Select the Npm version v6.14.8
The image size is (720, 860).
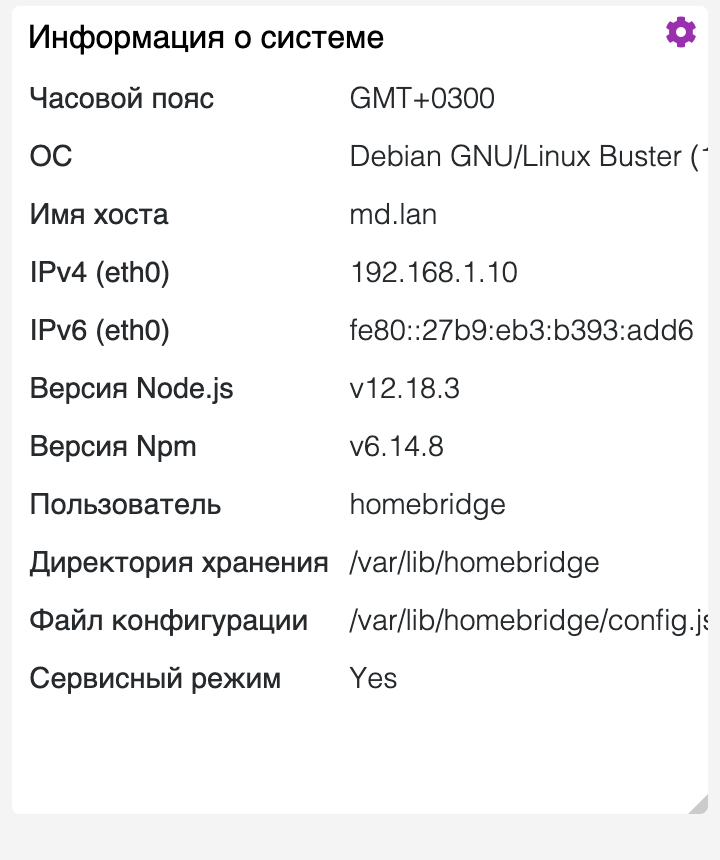[396, 446]
